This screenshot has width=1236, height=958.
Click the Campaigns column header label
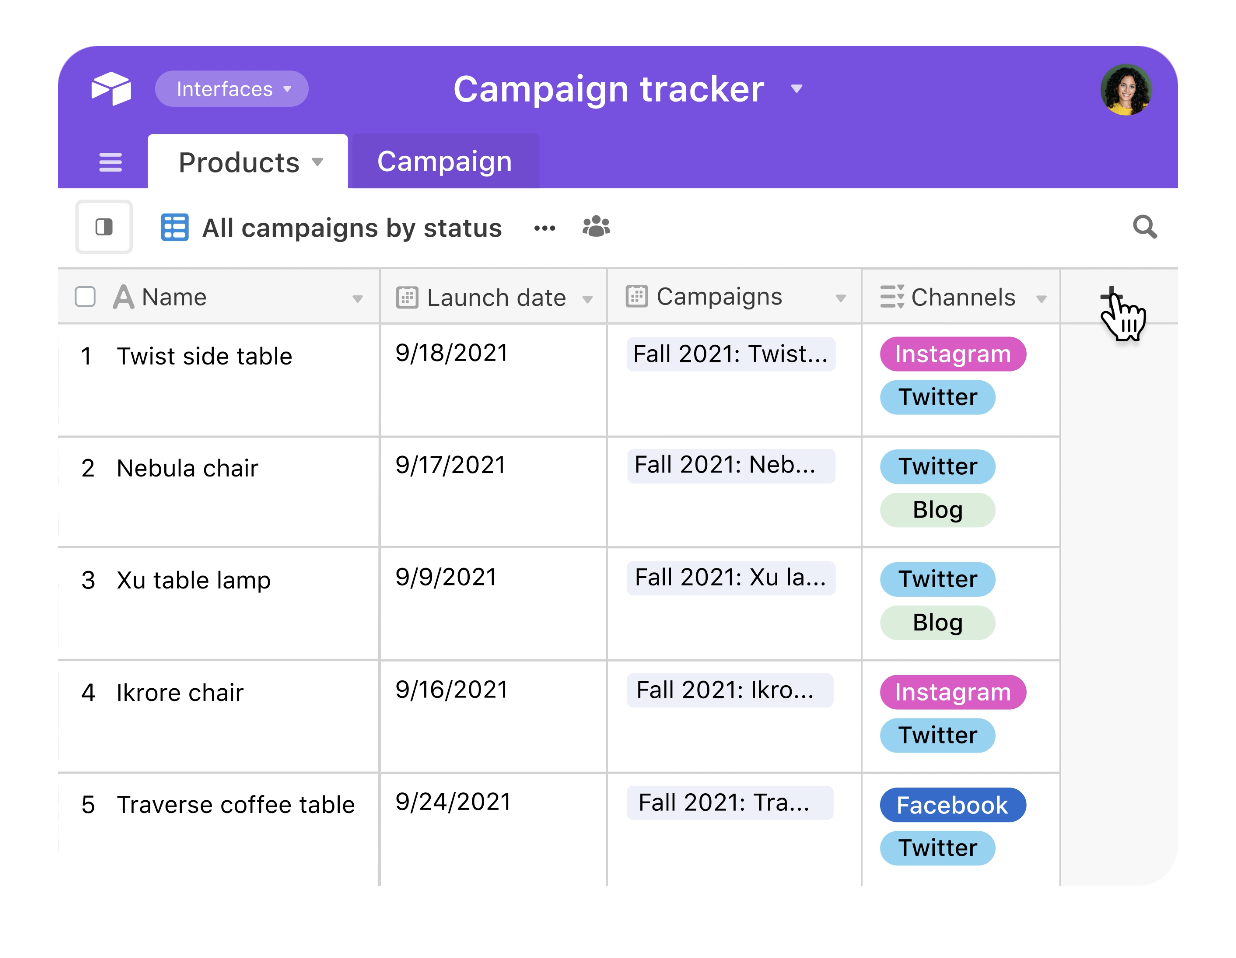pyautogui.click(x=720, y=297)
